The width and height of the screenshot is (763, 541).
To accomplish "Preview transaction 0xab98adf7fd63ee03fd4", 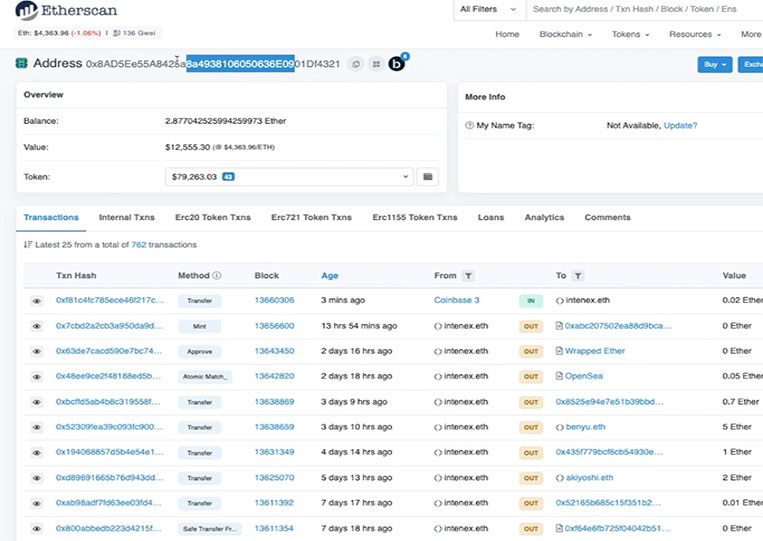I will tap(36, 504).
